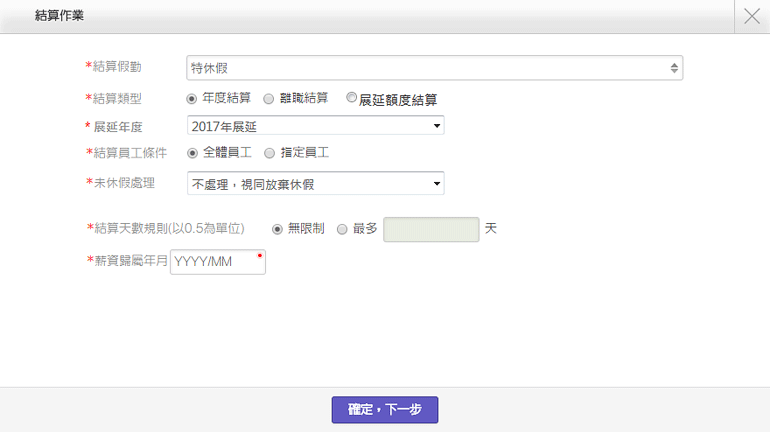Choose the 最多 radio option
Image resolution: width=770 pixels, height=432 pixels.
pos(342,229)
